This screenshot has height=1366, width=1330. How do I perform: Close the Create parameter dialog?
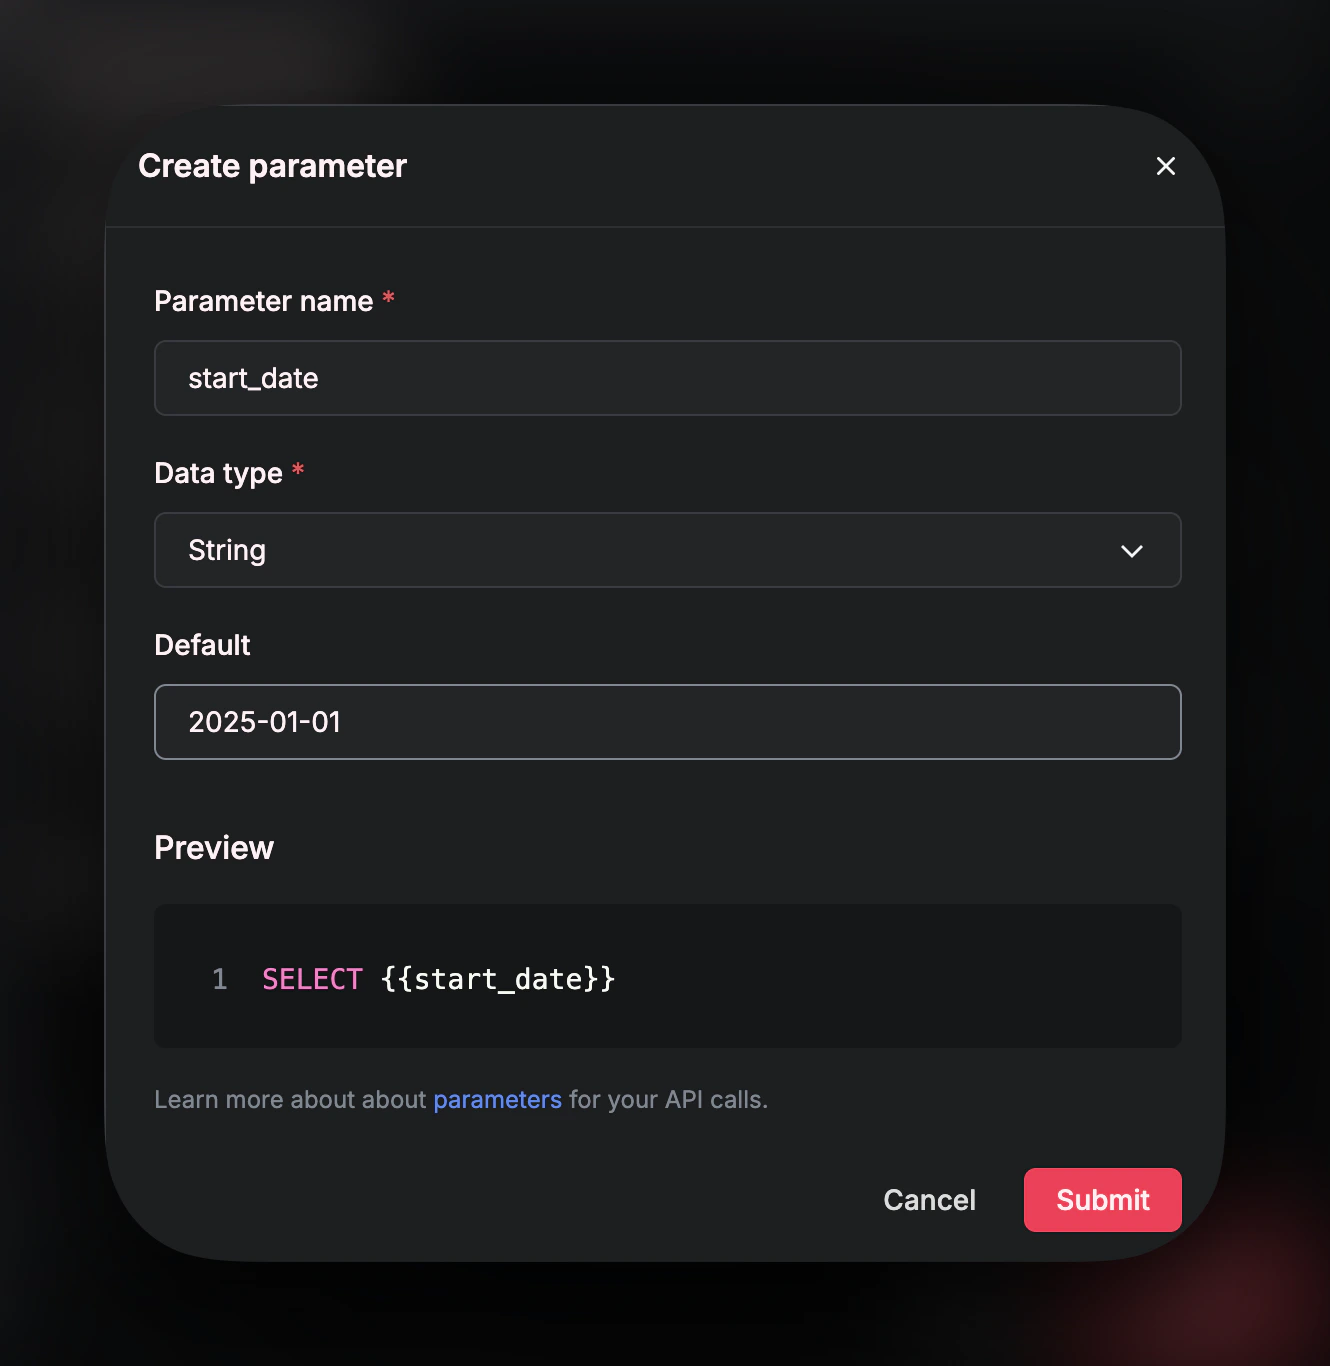1165,166
